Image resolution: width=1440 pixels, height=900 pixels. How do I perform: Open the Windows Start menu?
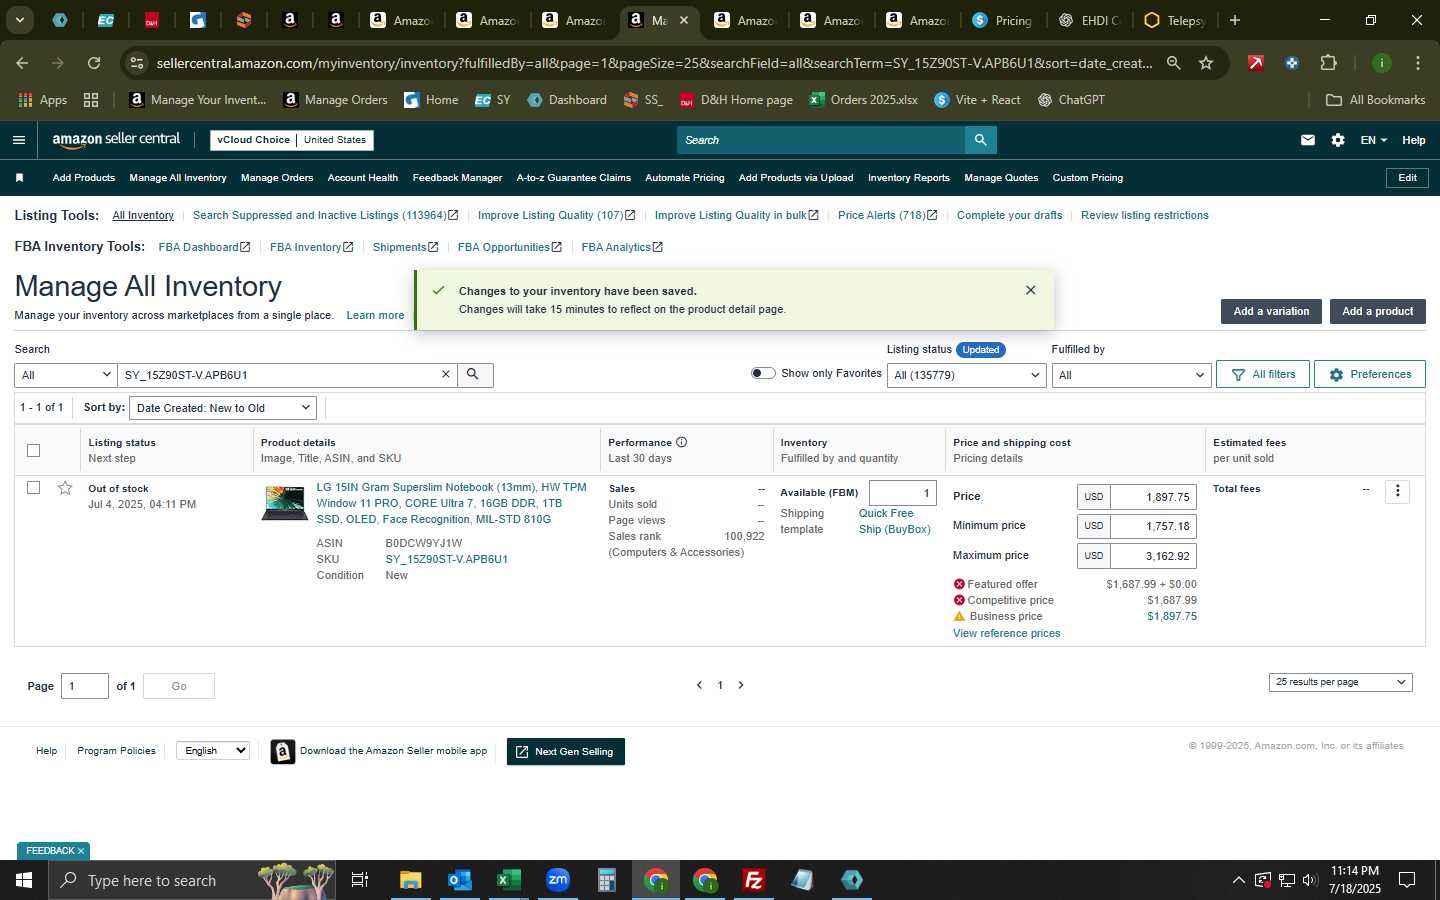click(23, 880)
